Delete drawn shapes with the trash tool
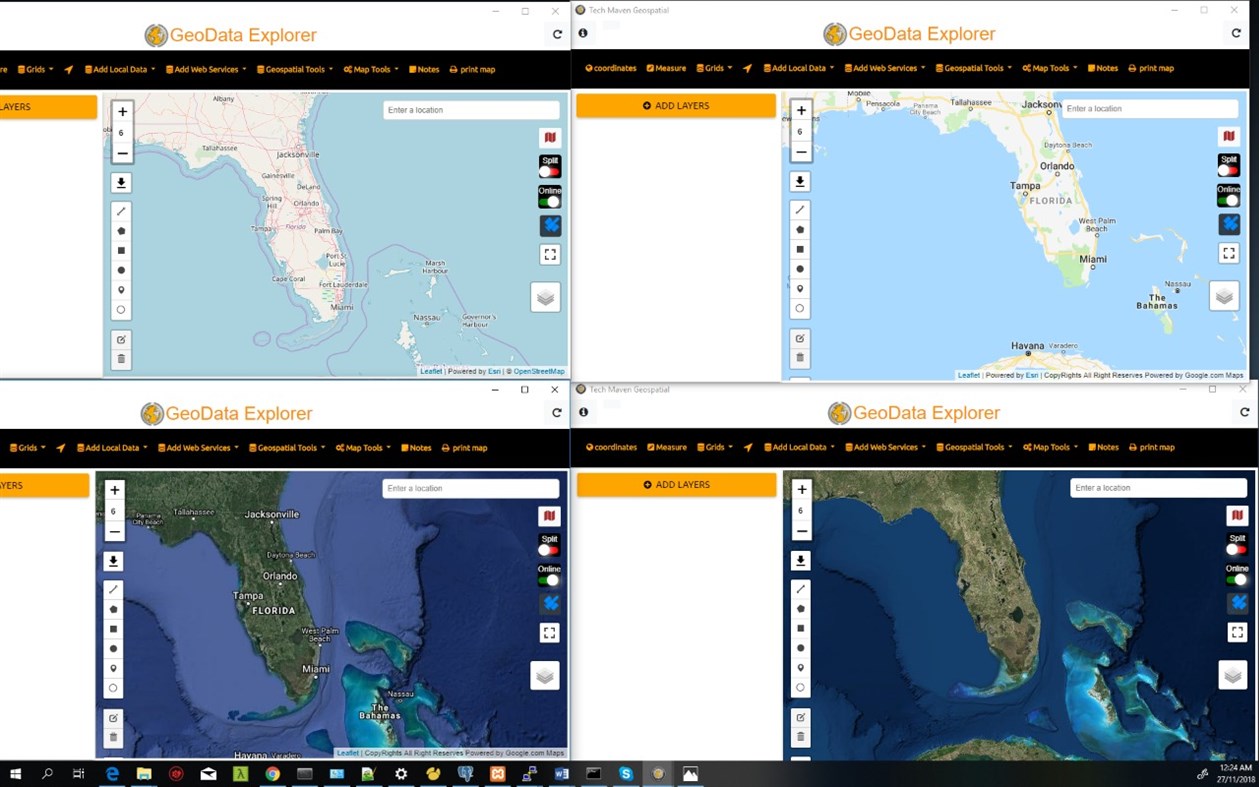Viewport: 1259px width, 787px height. [120, 358]
